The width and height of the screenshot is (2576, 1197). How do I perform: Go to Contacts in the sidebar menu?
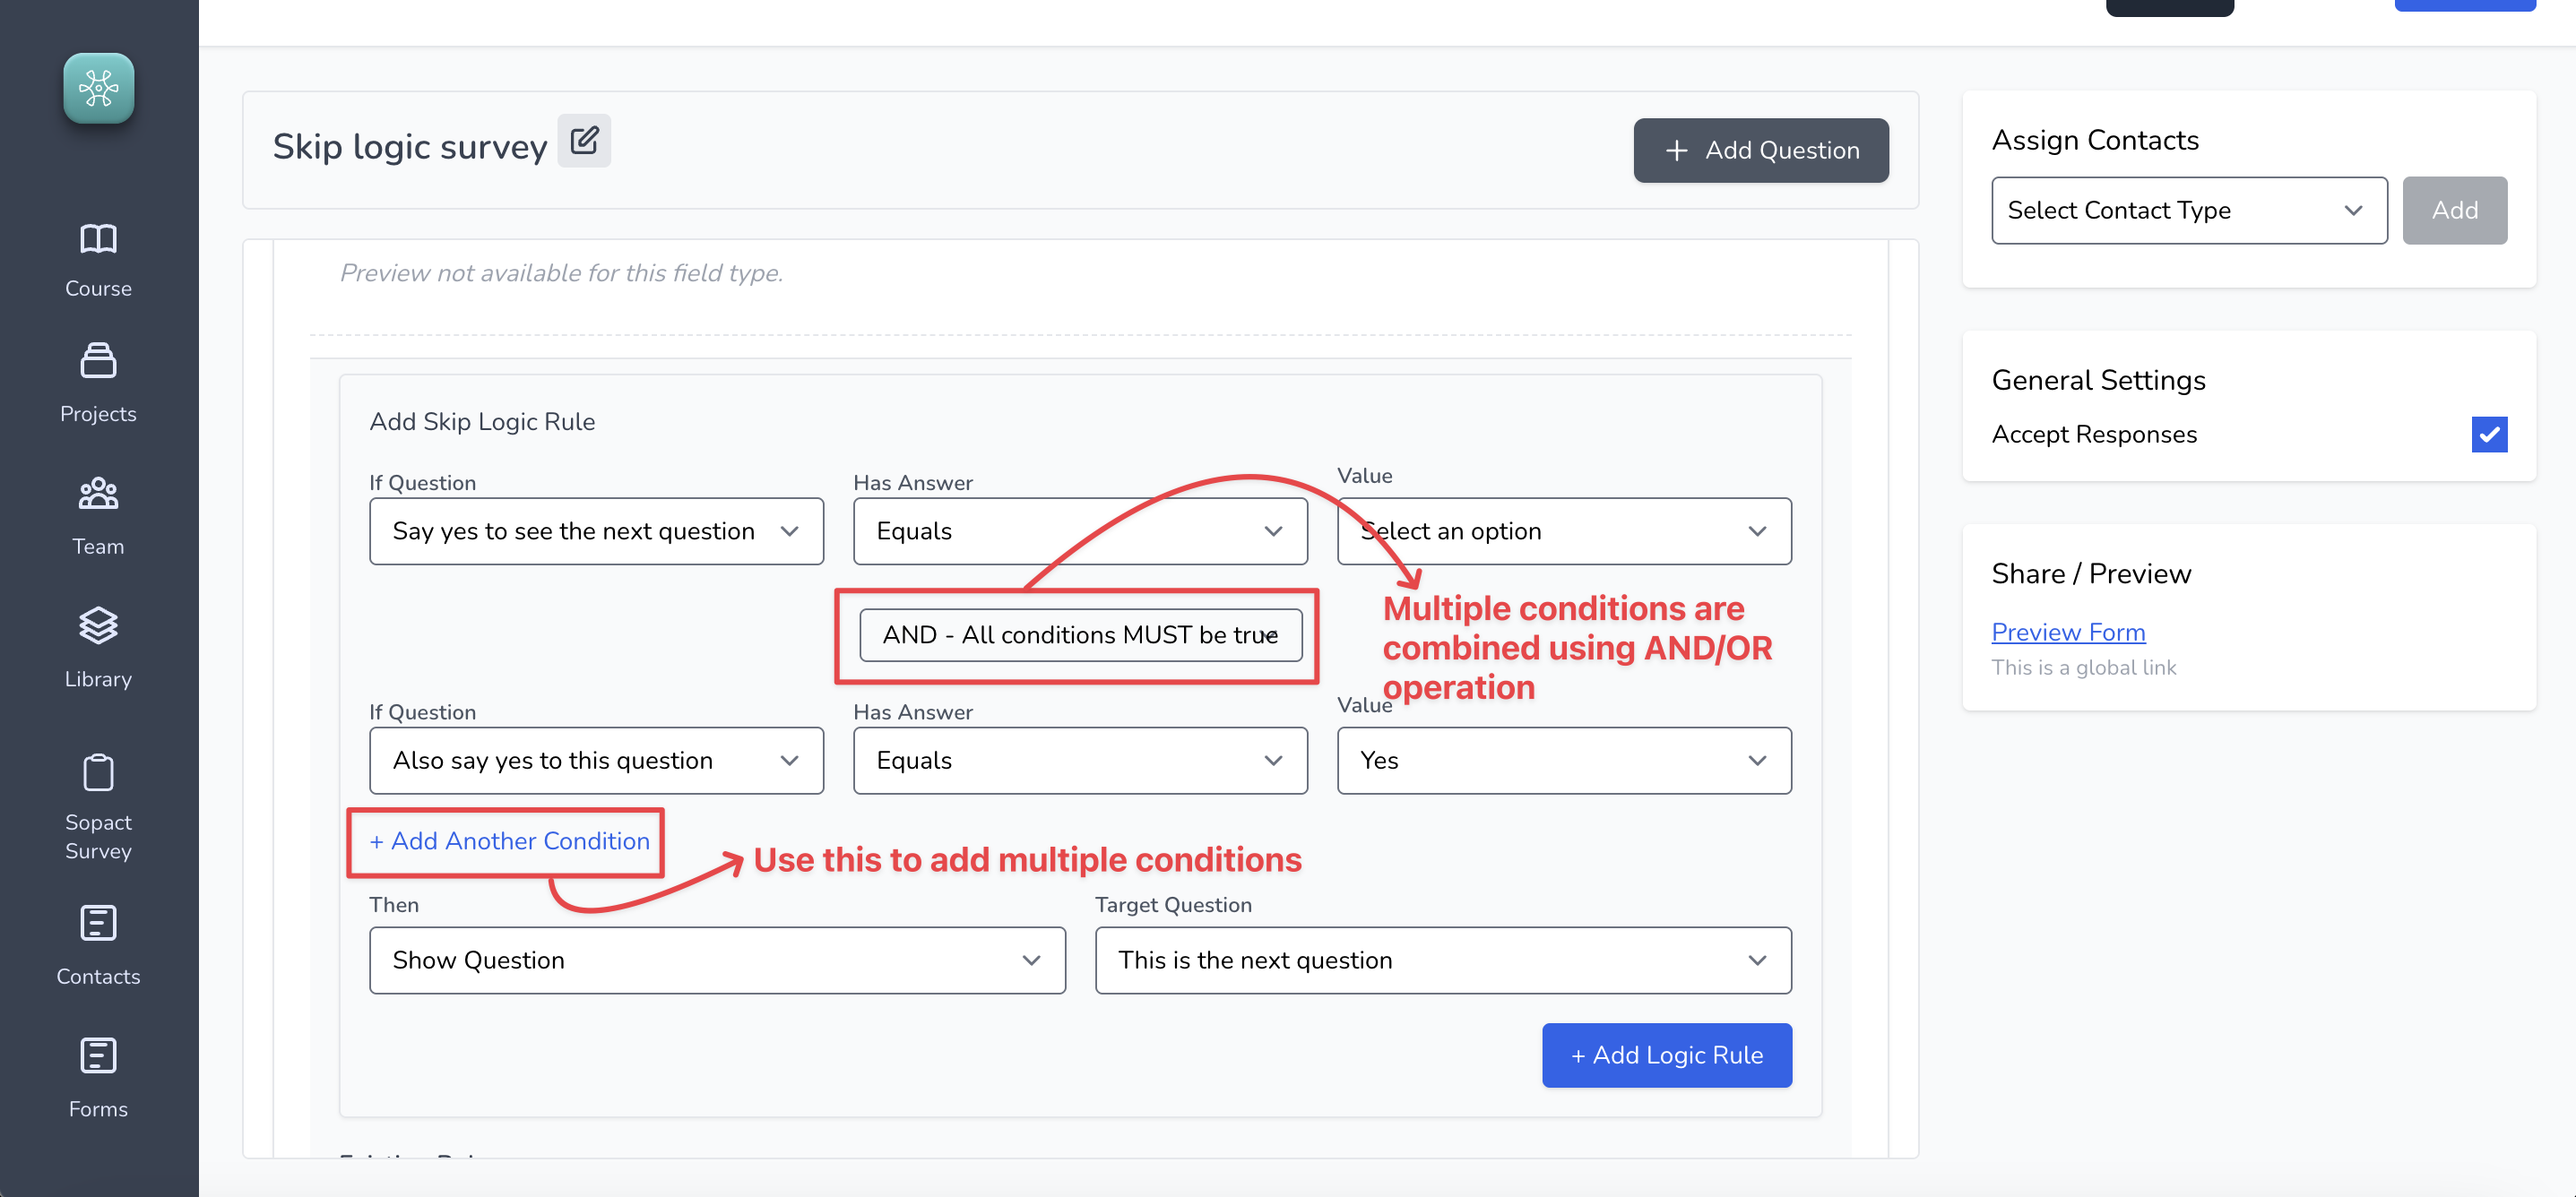tap(98, 976)
